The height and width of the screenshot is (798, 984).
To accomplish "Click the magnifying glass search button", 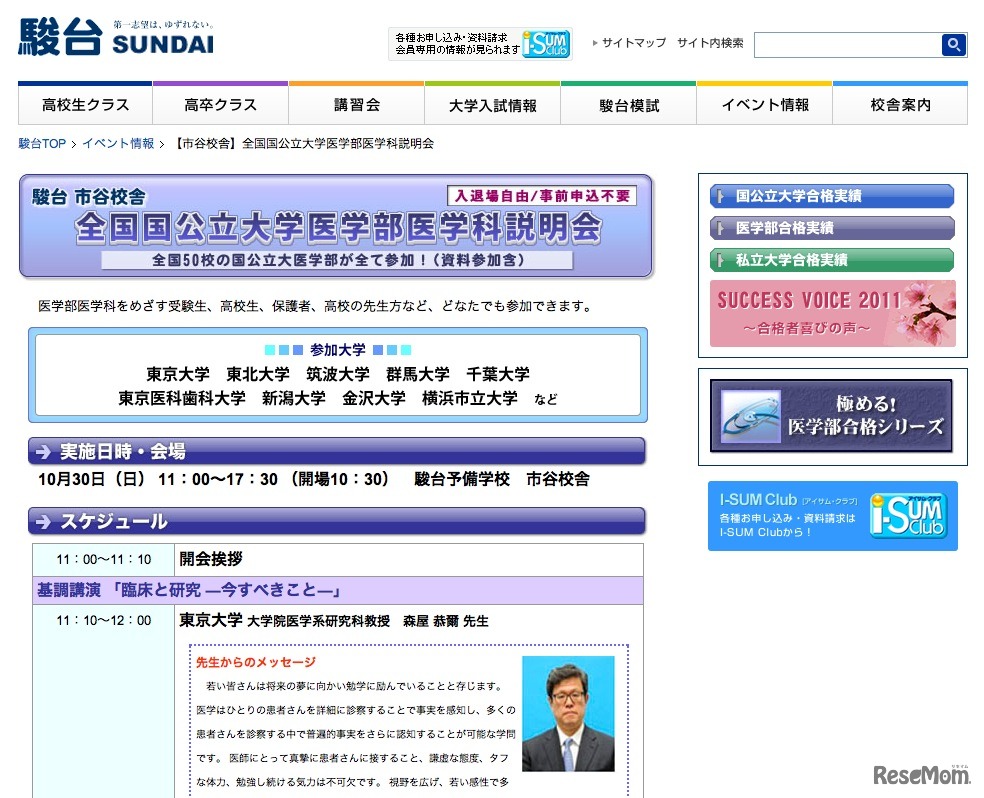I will pyautogui.click(x=954, y=44).
